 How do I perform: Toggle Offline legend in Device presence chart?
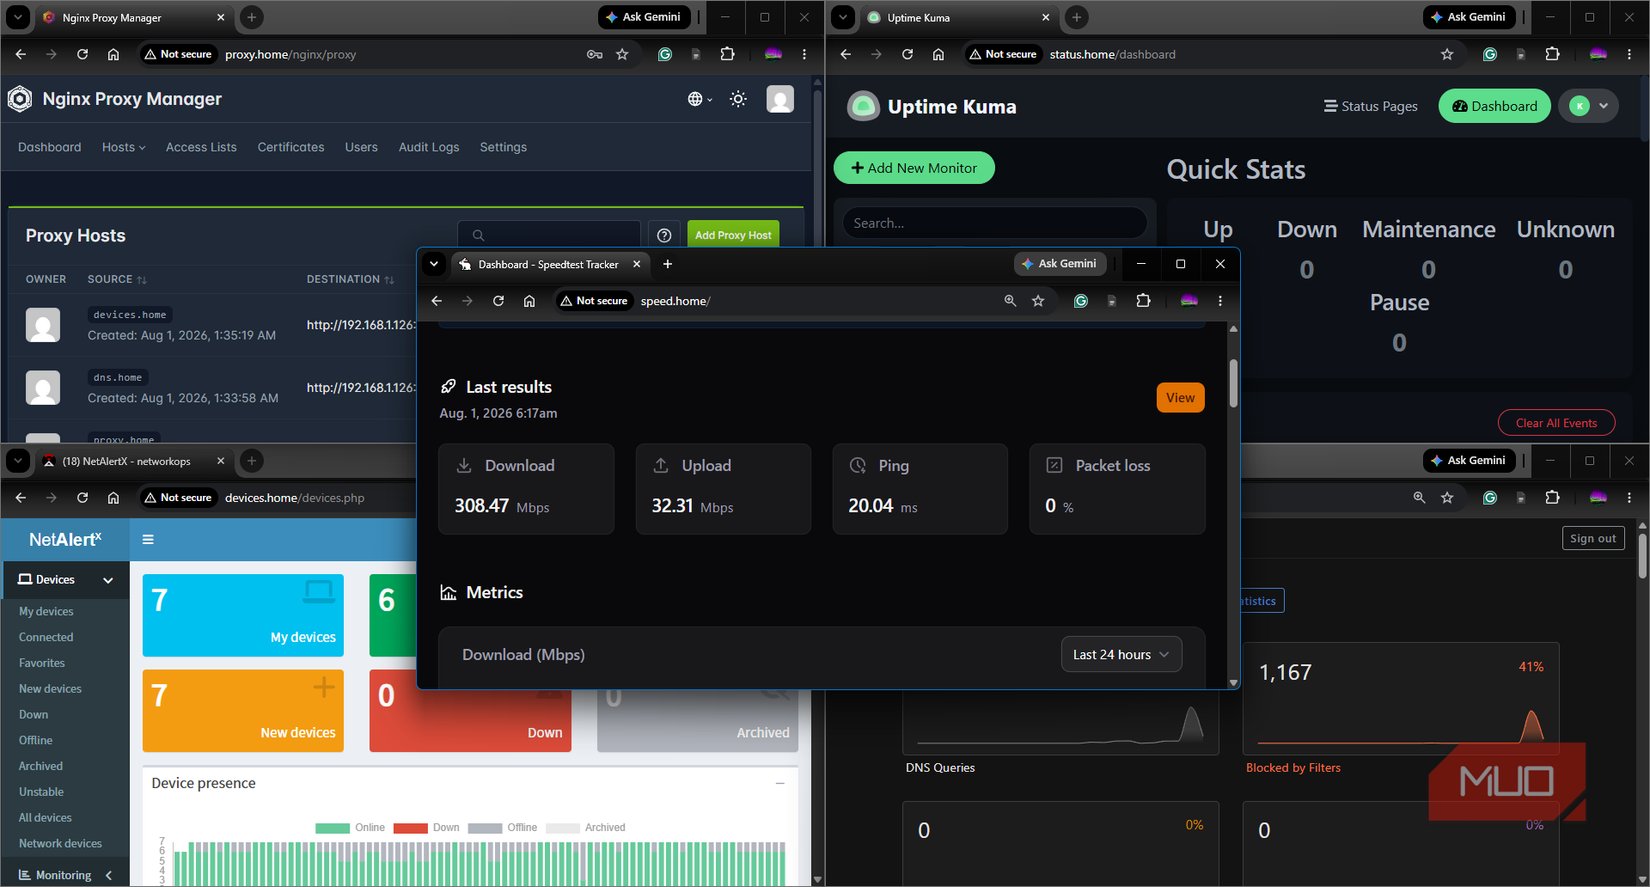(x=503, y=828)
